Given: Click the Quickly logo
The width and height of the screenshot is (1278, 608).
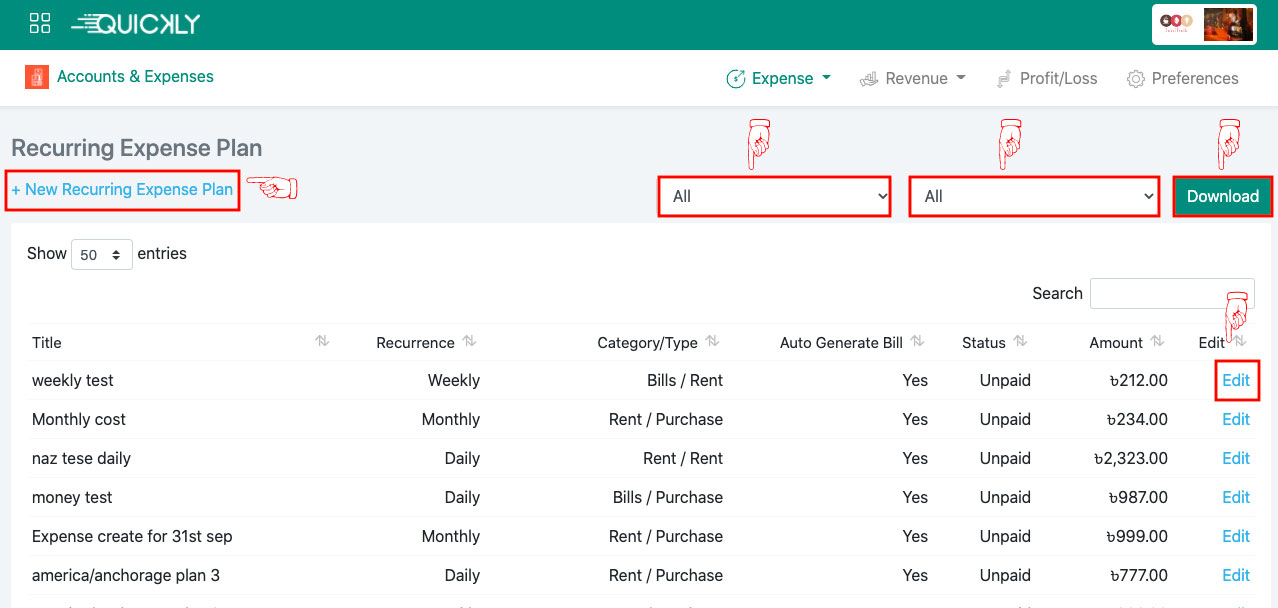Looking at the screenshot, I should pos(136,24).
